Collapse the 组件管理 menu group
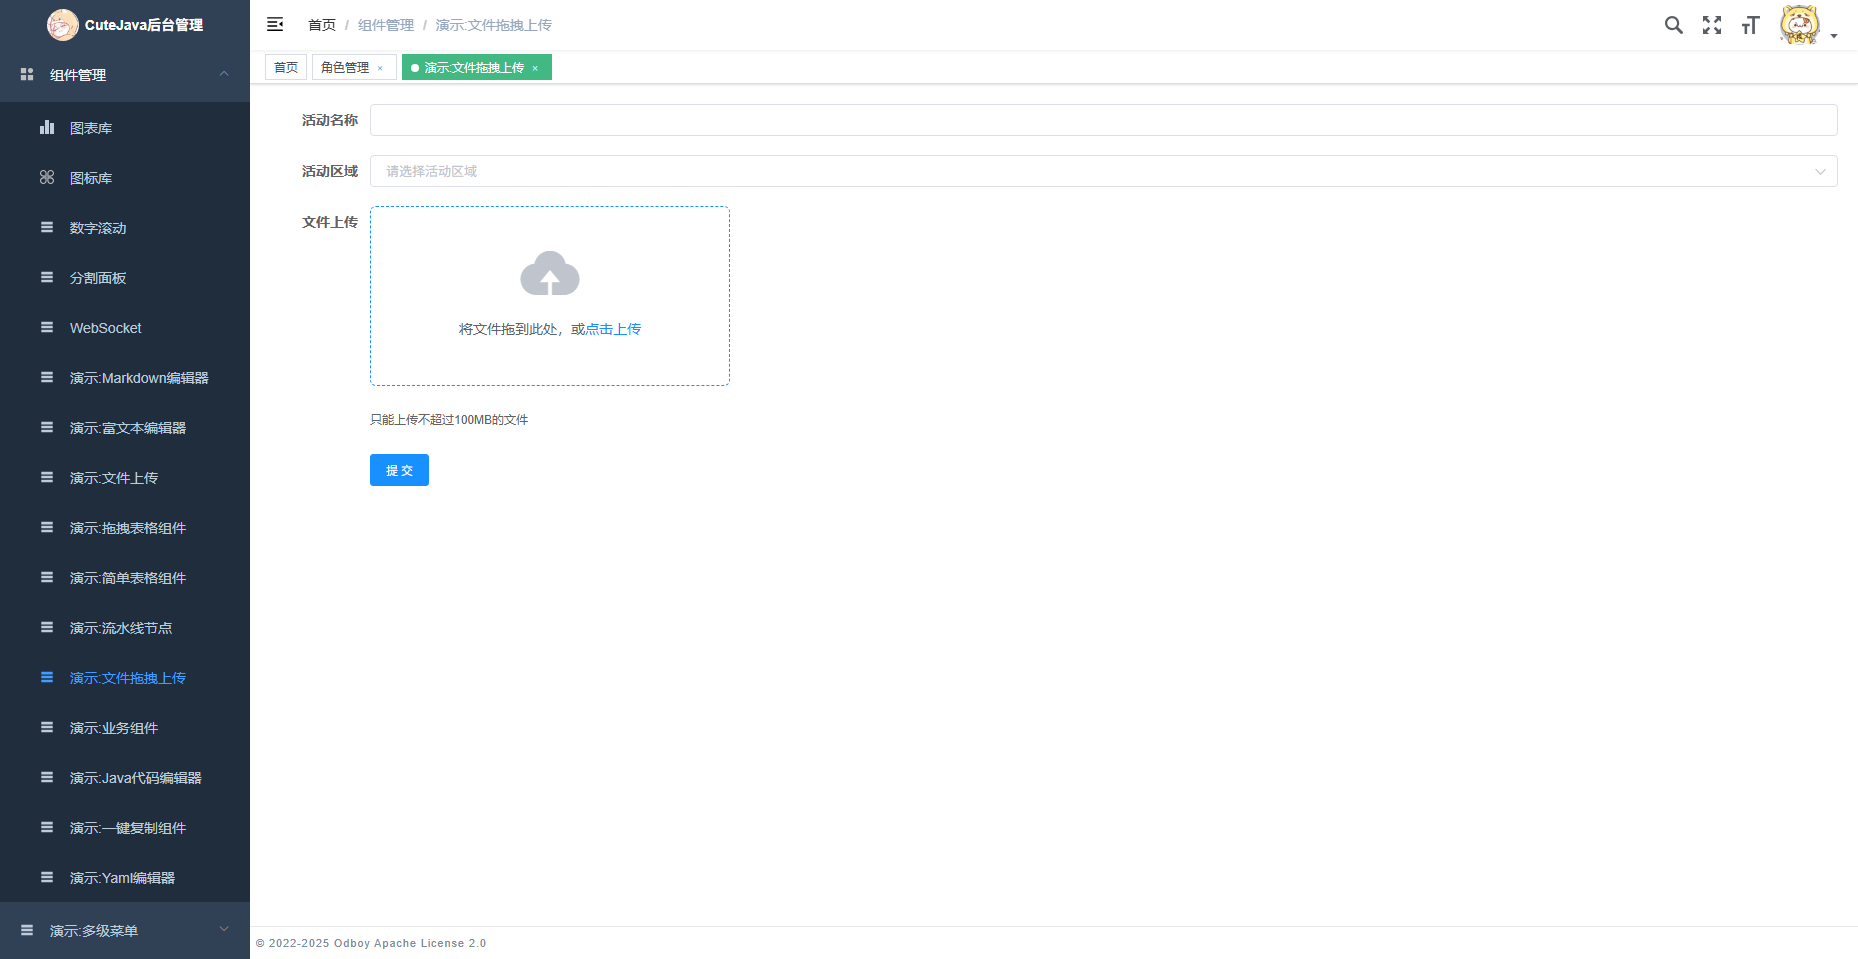Screen dimensions: 1858x959 pyautogui.click(x=125, y=75)
